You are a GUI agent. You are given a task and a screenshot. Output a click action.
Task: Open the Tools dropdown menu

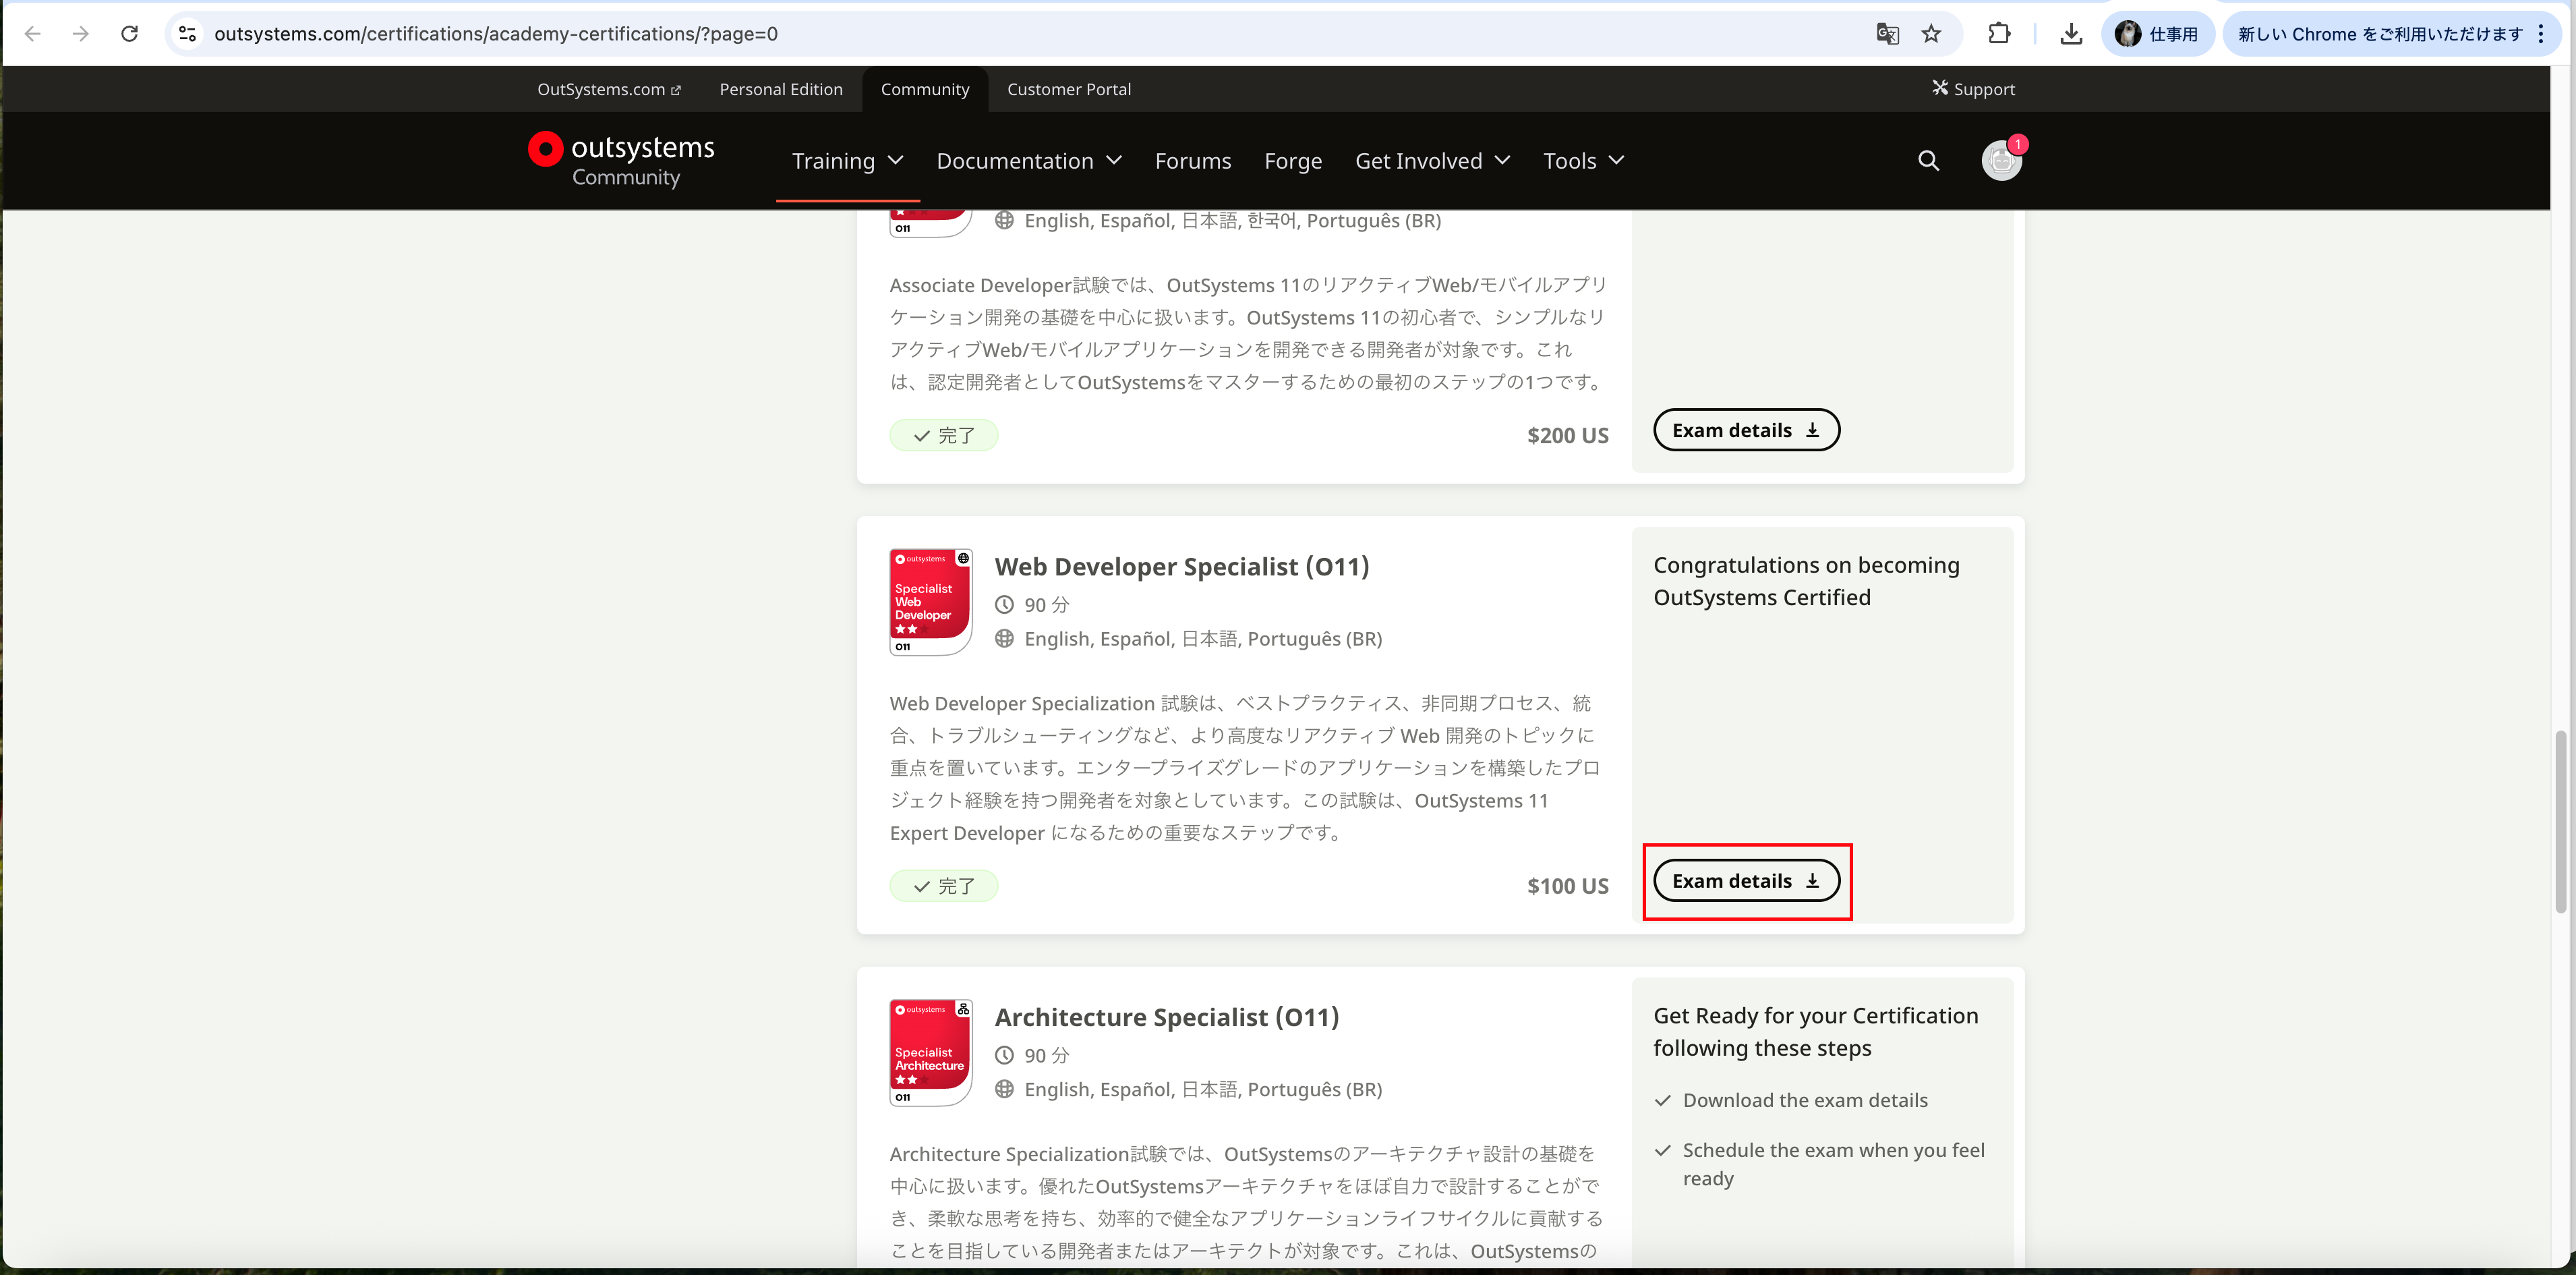pyautogui.click(x=1582, y=161)
